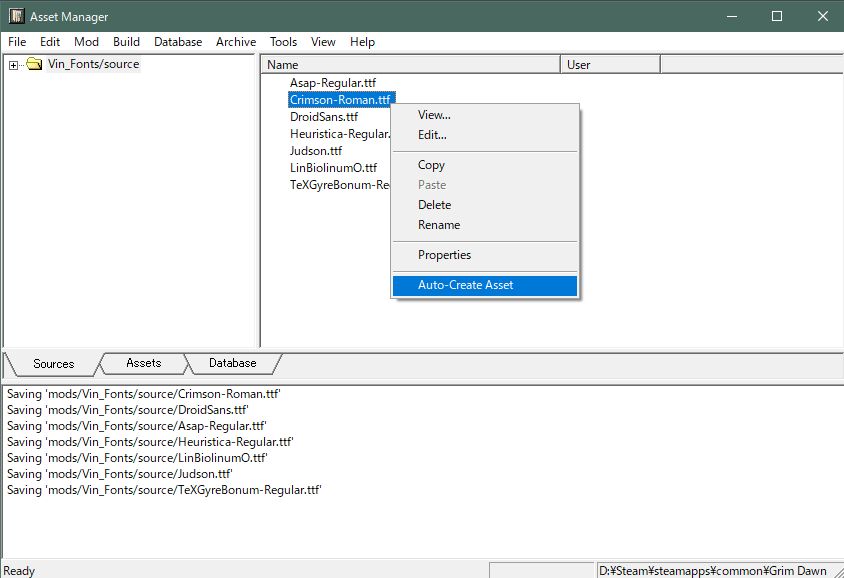
Task: Open the Tools menu
Action: point(283,42)
